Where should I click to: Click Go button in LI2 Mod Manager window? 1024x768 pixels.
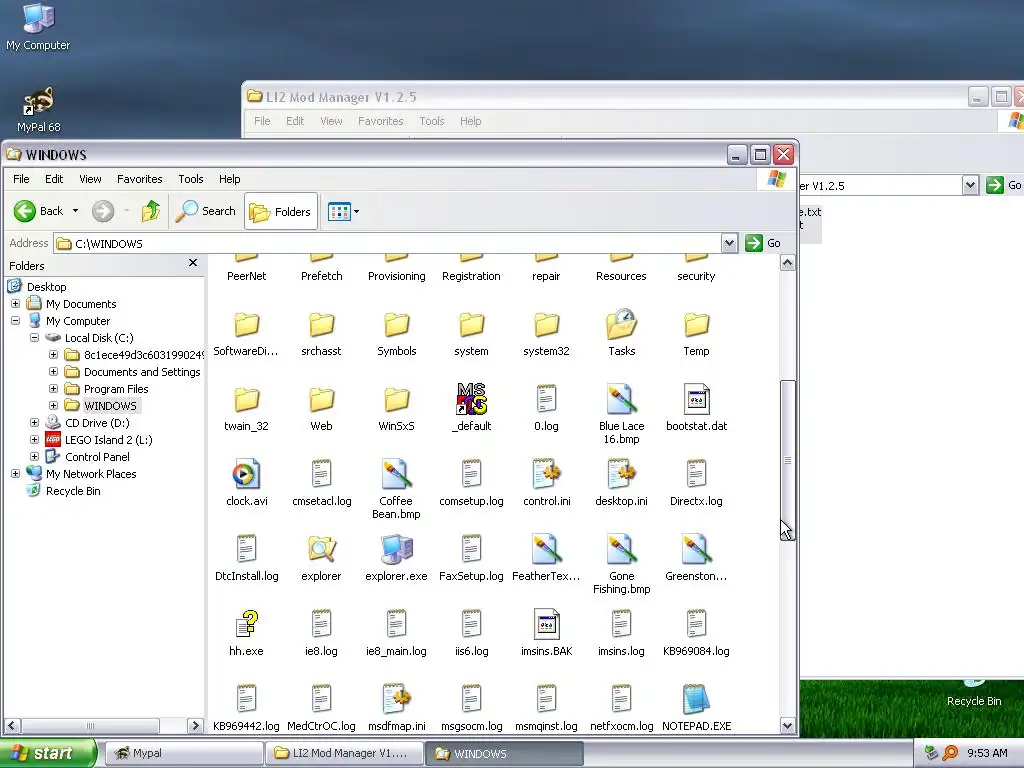pos(1004,185)
